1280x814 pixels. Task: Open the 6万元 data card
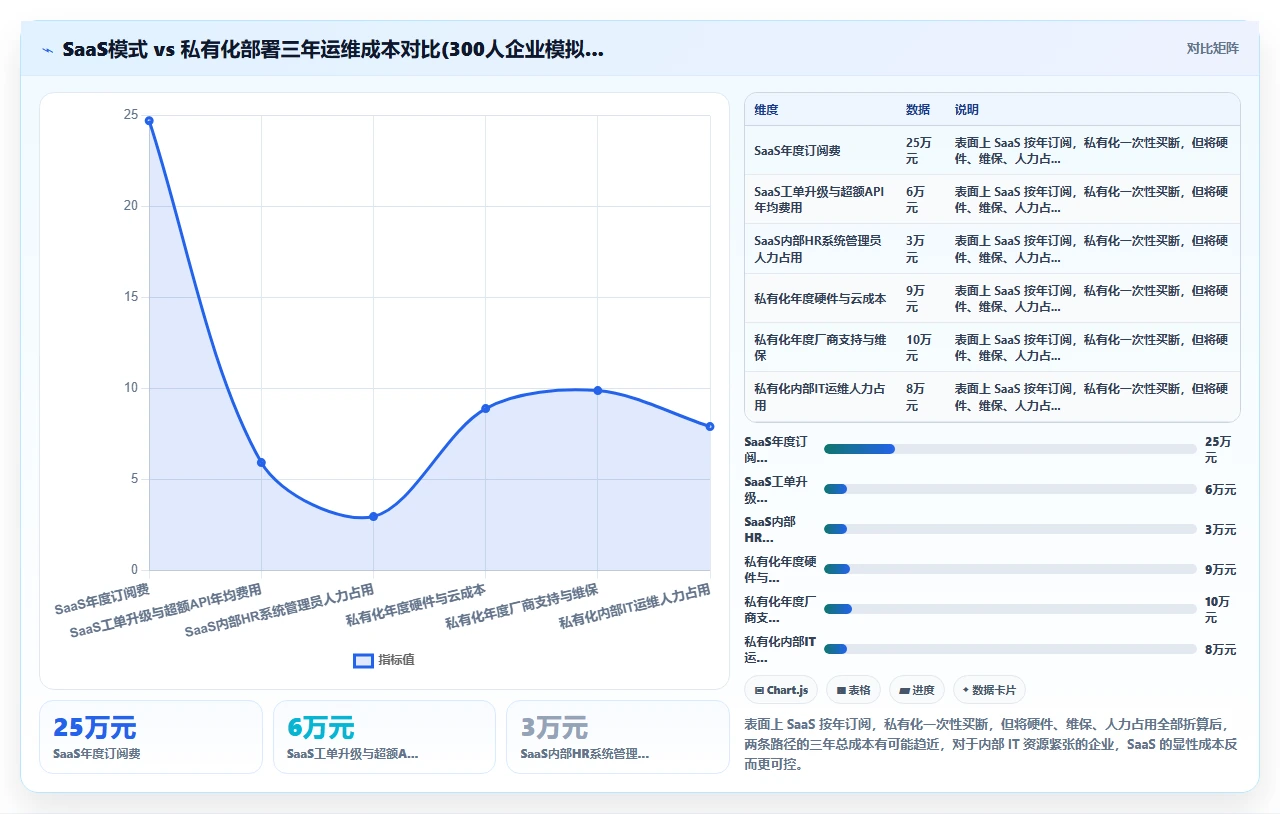pyautogui.click(x=384, y=737)
